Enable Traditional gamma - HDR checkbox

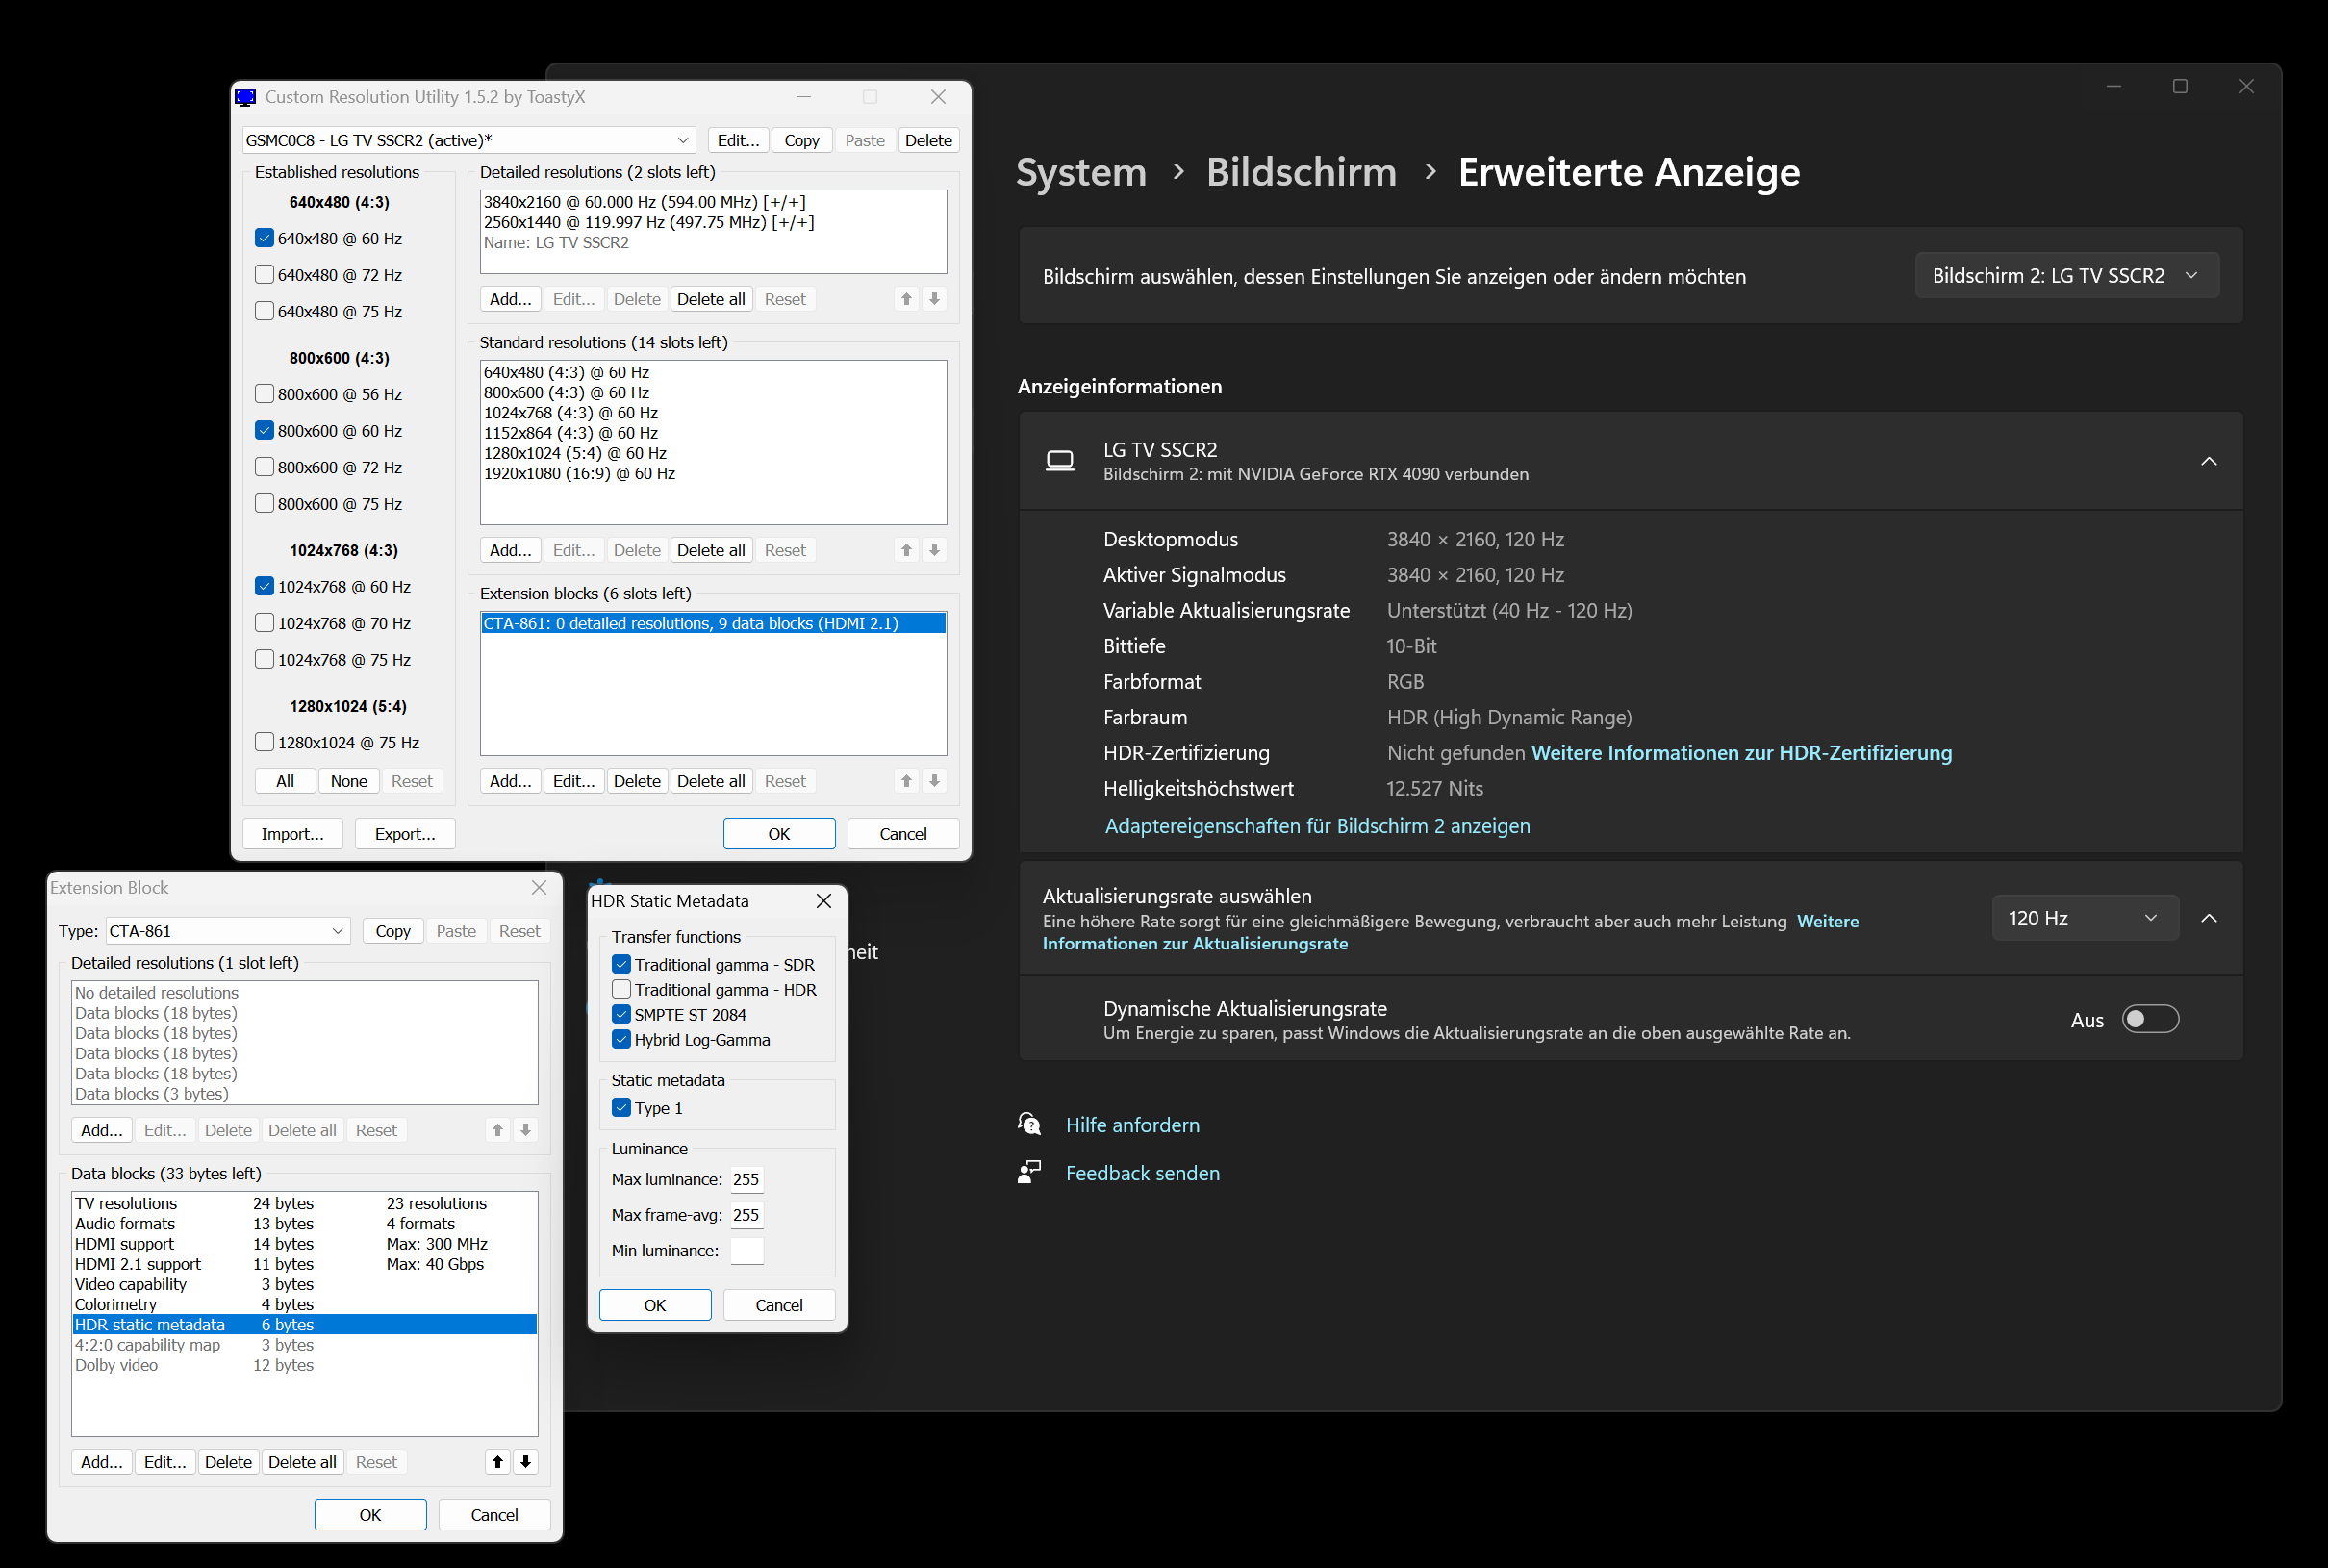pyautogui.click(x=621, y=989)
